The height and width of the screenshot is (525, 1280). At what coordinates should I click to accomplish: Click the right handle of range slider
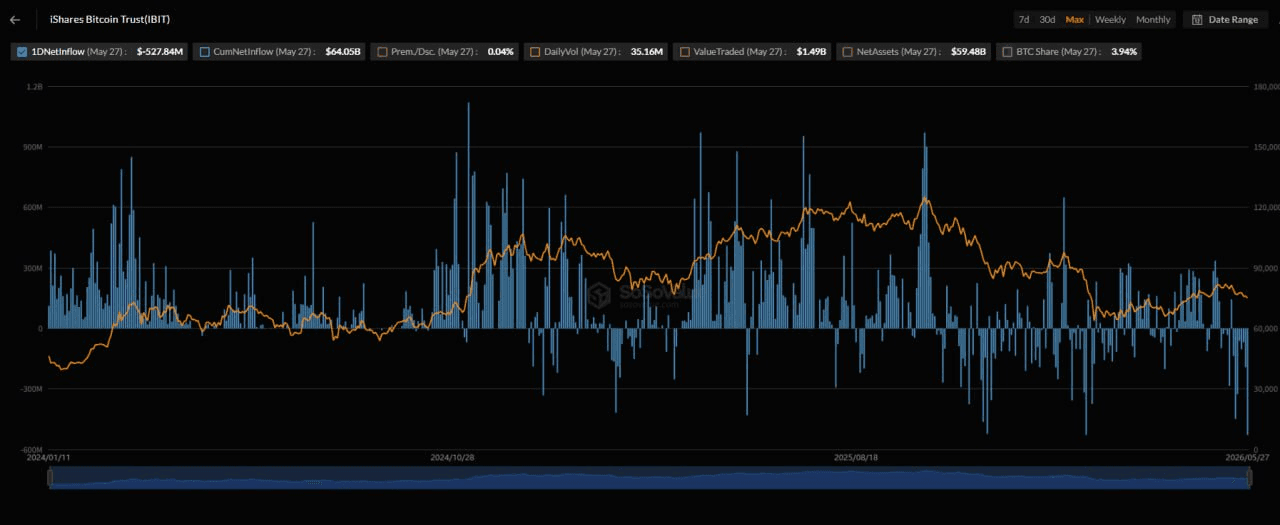click(1250, 479)
